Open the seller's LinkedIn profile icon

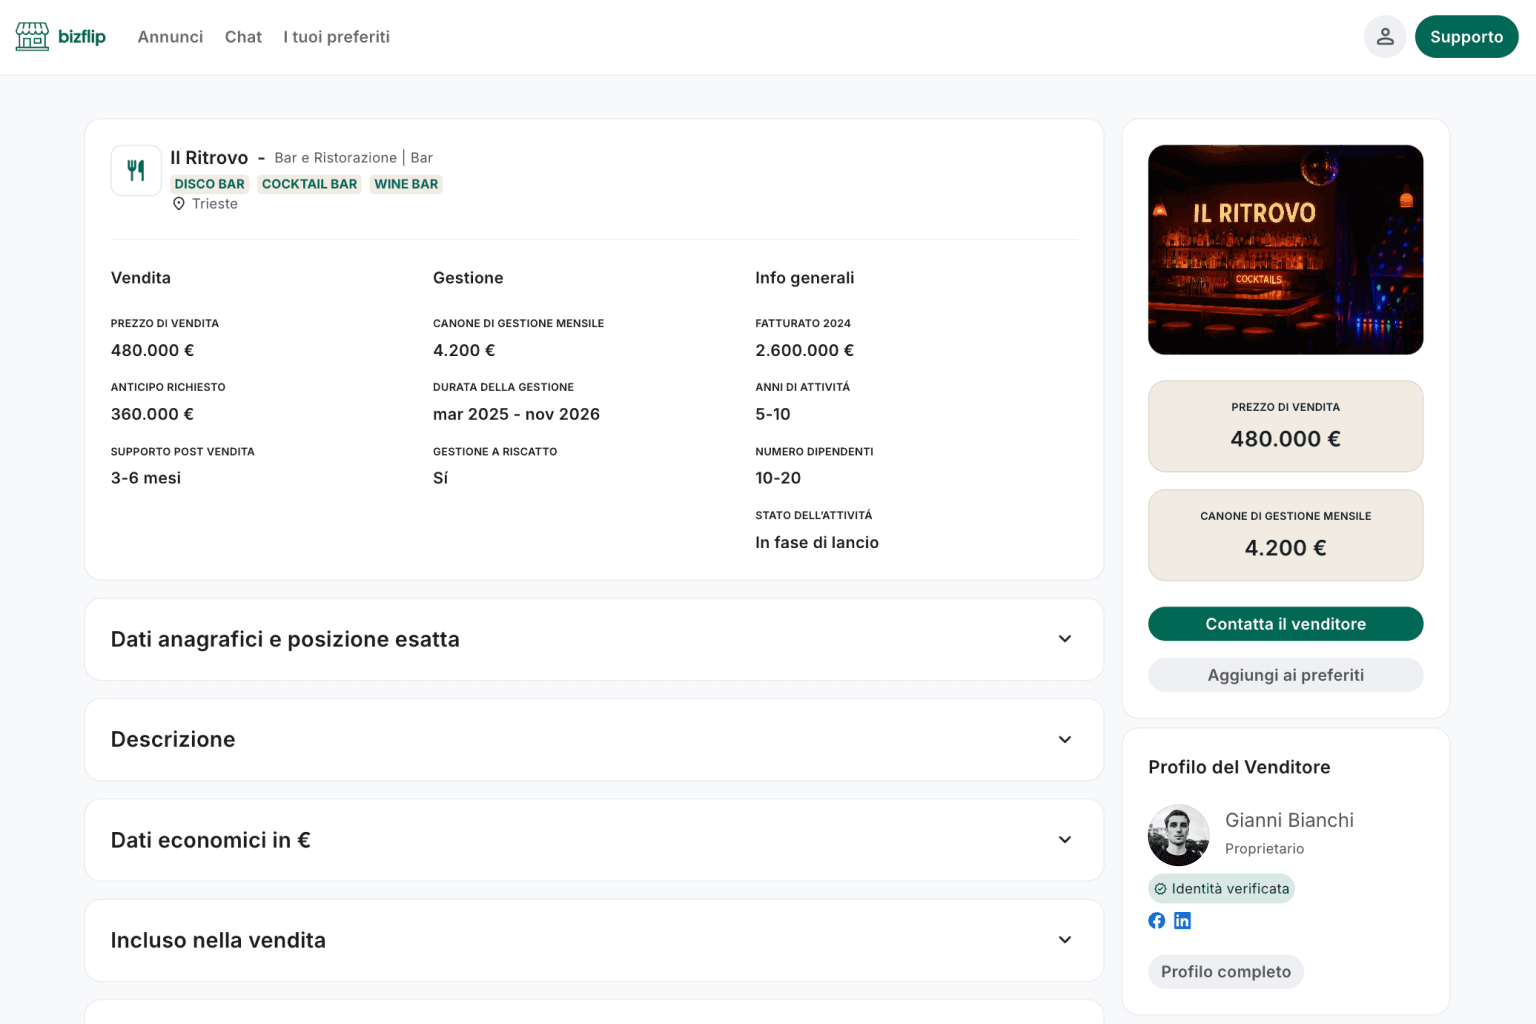click(1182, 921)
